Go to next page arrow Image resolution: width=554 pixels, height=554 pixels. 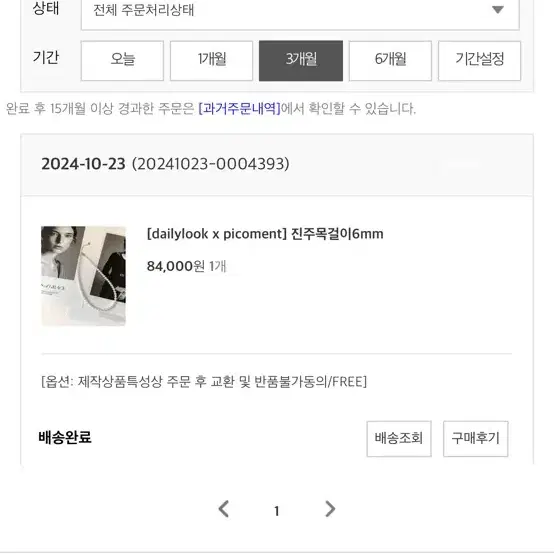coord(330,509)
